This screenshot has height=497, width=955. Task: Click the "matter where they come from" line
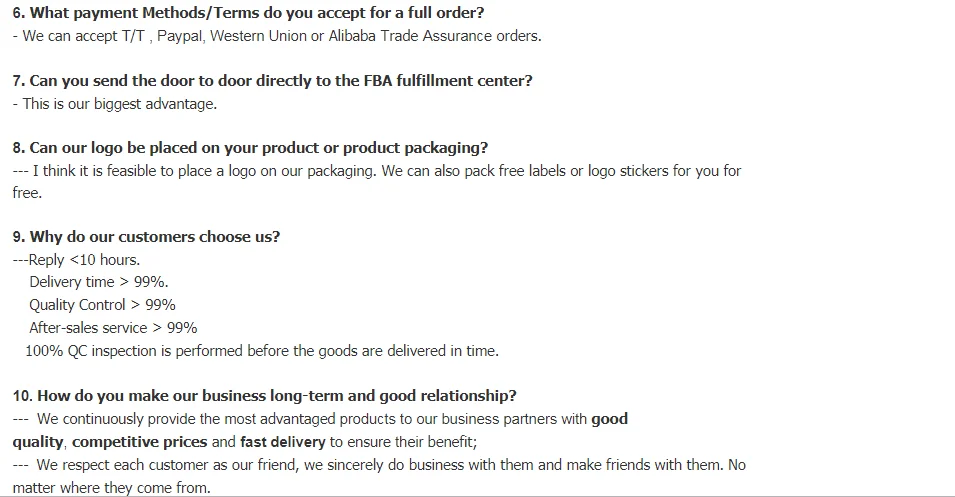[111, 487]
